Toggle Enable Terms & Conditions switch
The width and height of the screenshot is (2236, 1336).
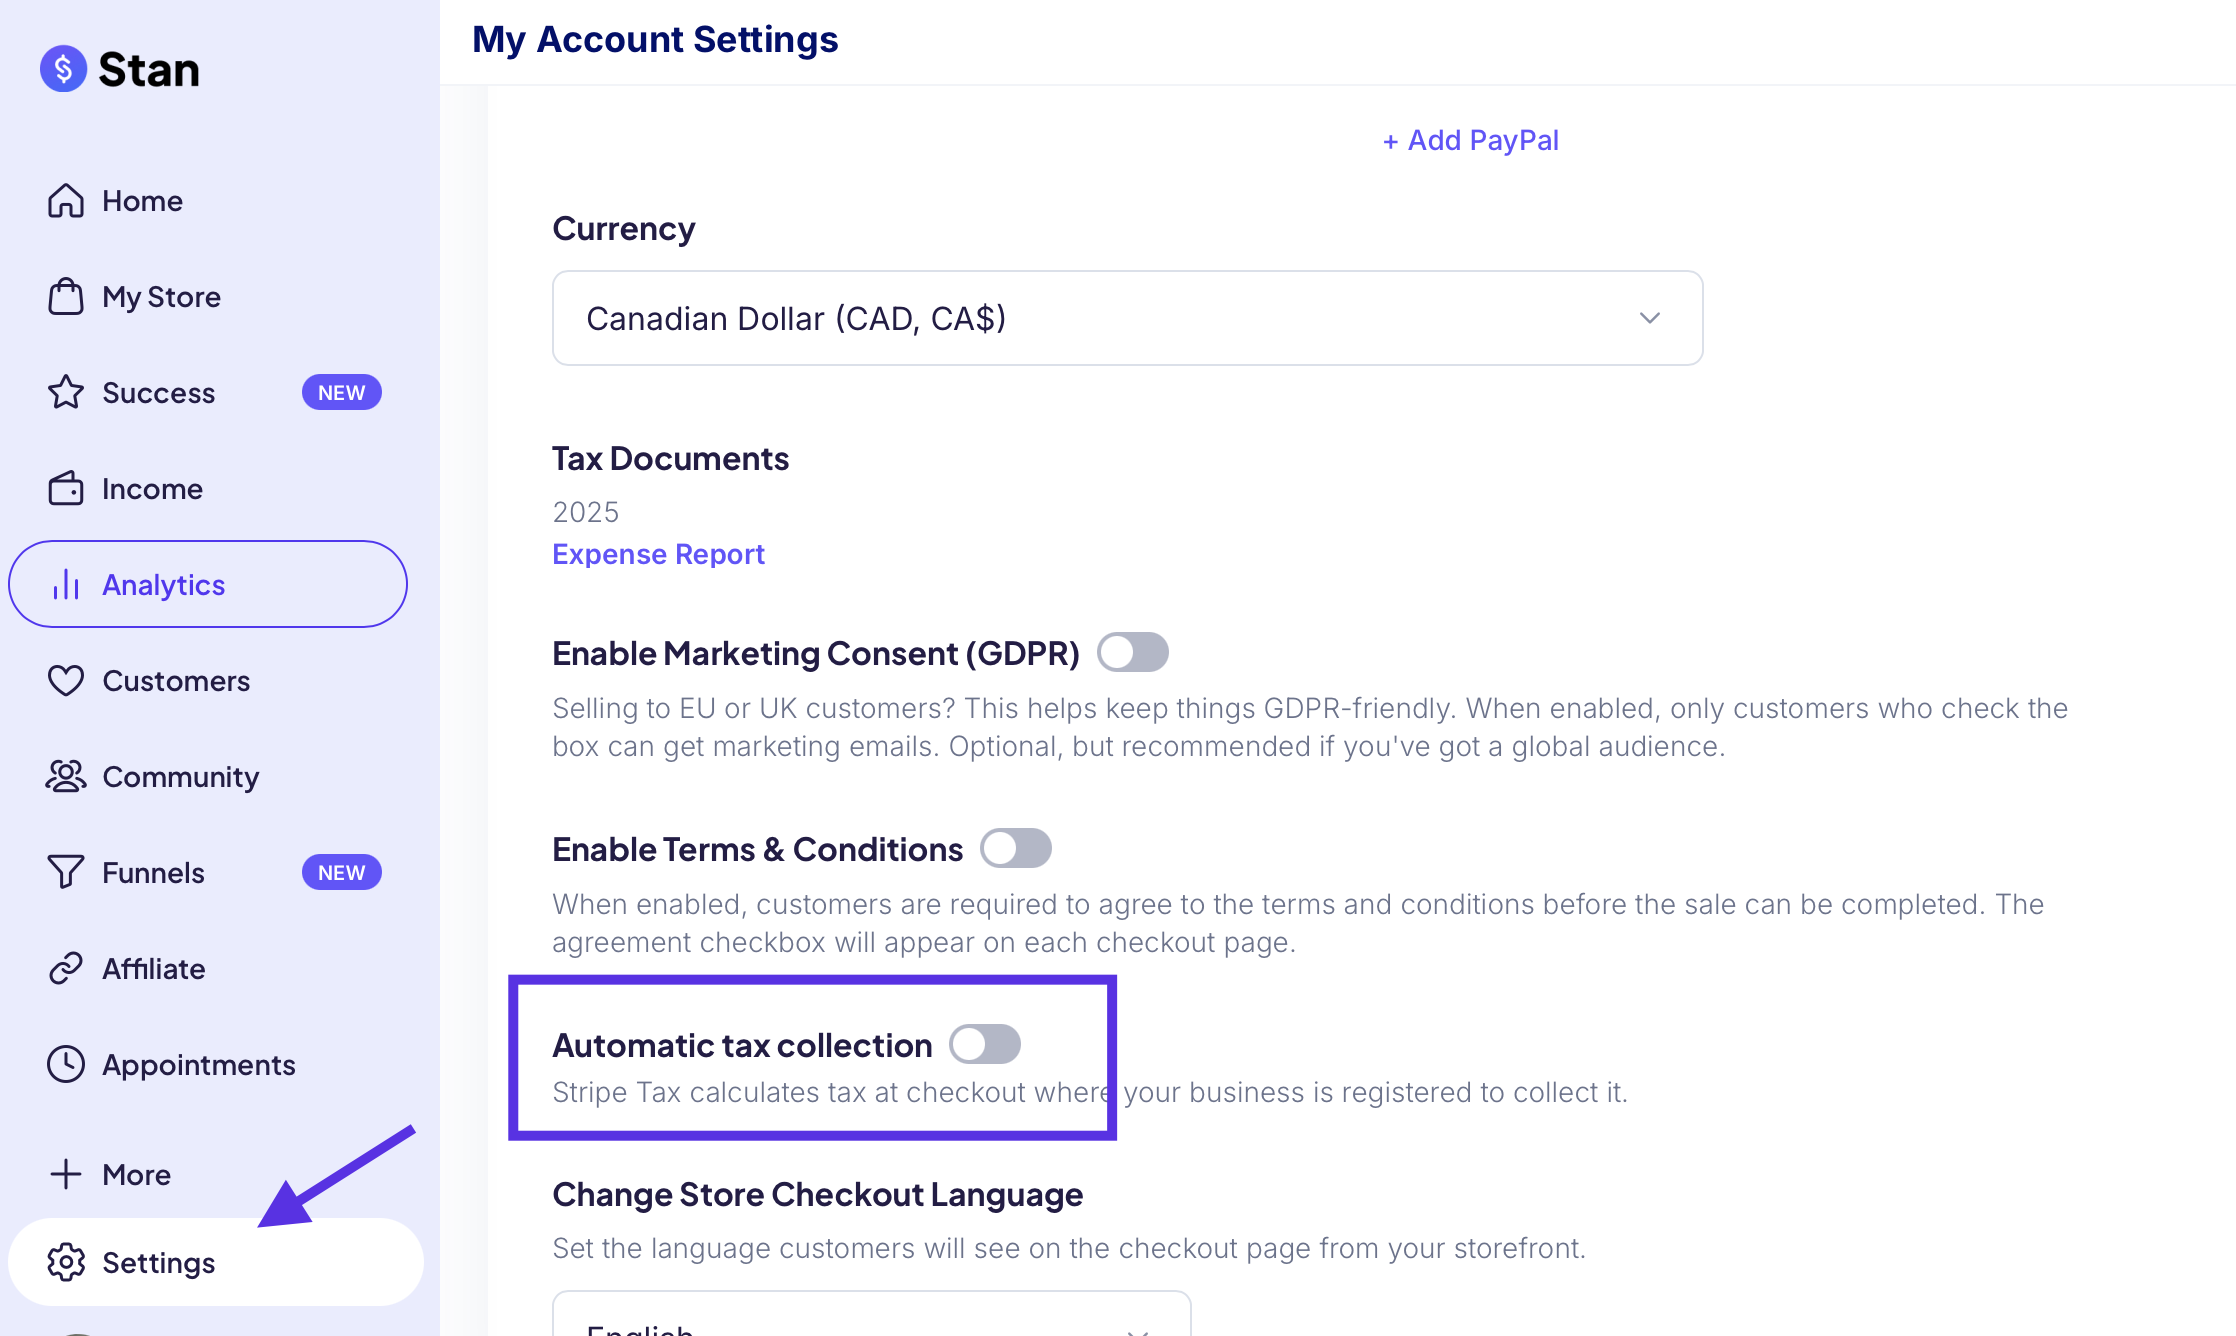point(1016,848)
